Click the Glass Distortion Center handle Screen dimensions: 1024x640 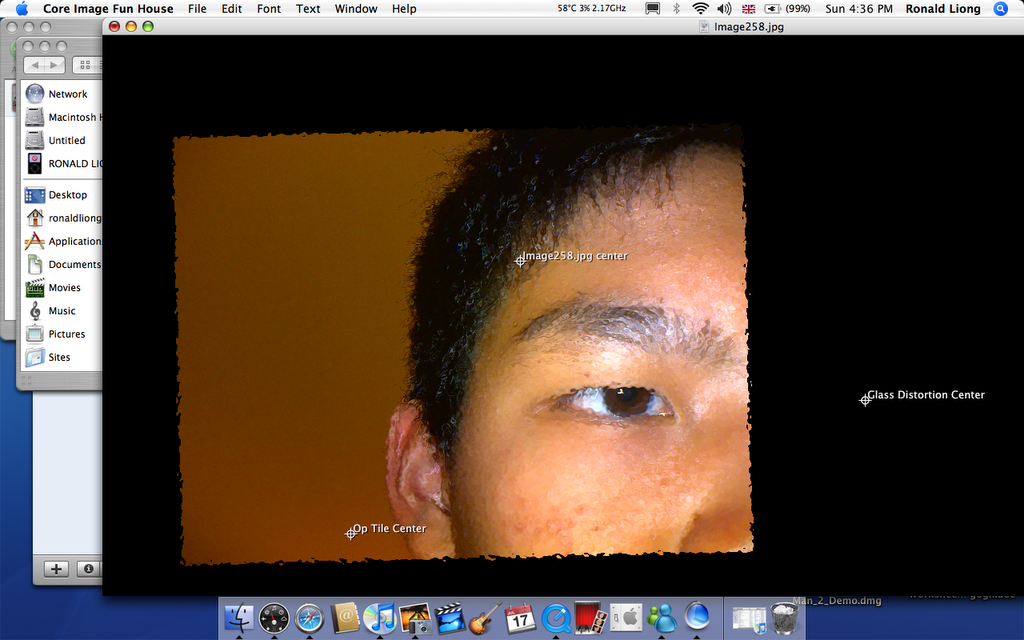tap(865, 400)
